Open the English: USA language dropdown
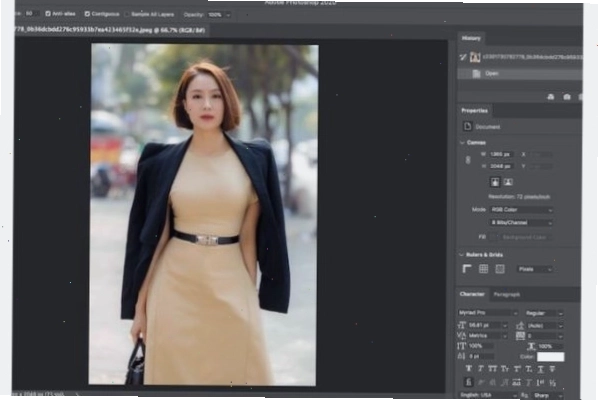598x401 pixels. [488, 395]
